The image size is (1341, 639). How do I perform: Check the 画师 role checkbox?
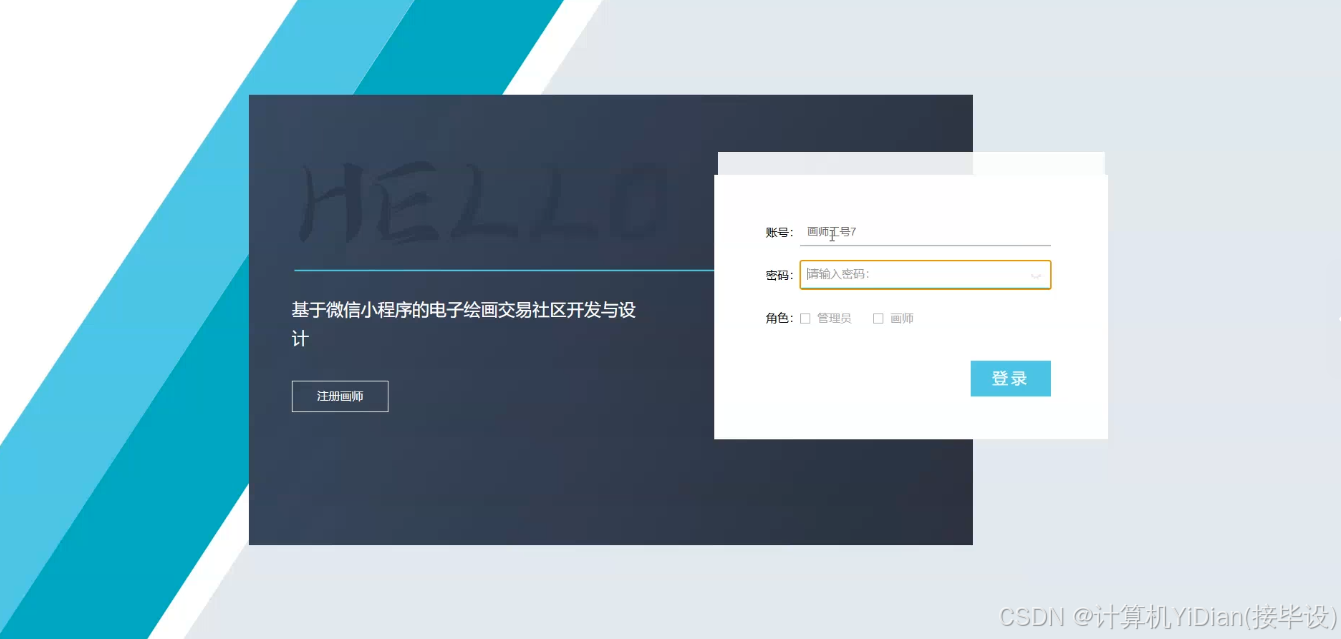click(x=878, y=318)
